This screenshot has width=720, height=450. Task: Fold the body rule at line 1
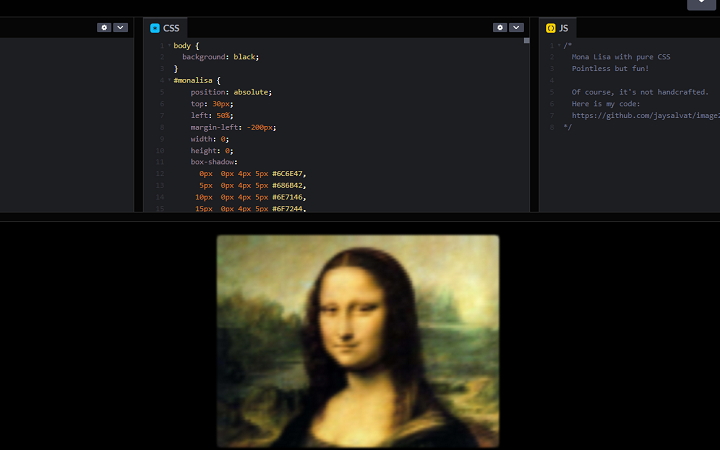tap(169, 45)
